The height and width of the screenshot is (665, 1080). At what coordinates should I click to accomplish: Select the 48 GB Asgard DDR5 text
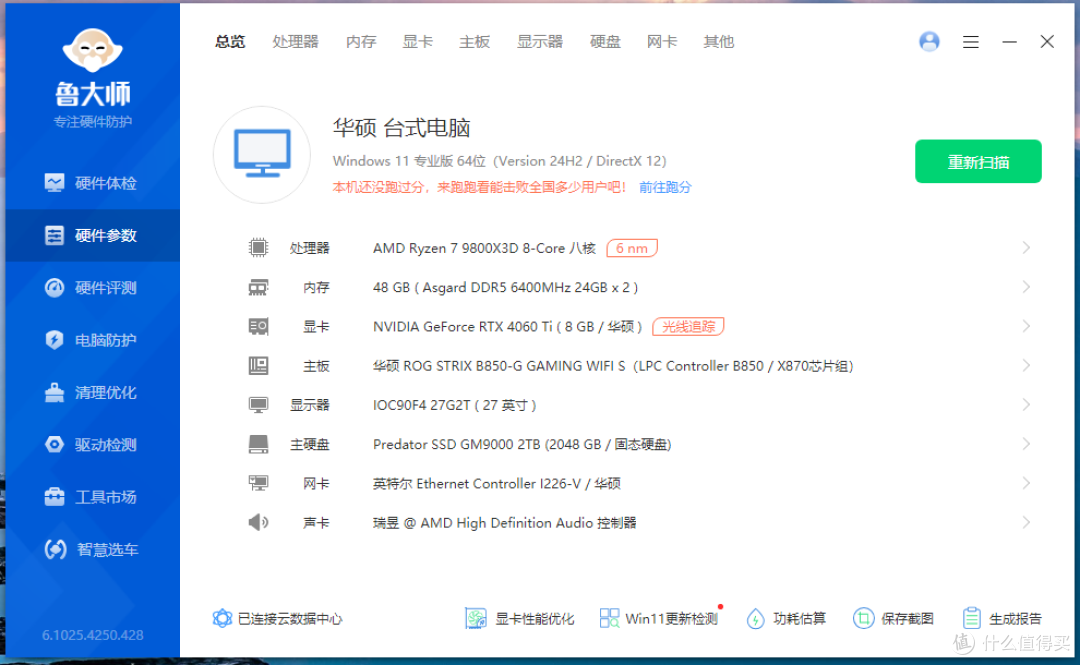point(506,287)
